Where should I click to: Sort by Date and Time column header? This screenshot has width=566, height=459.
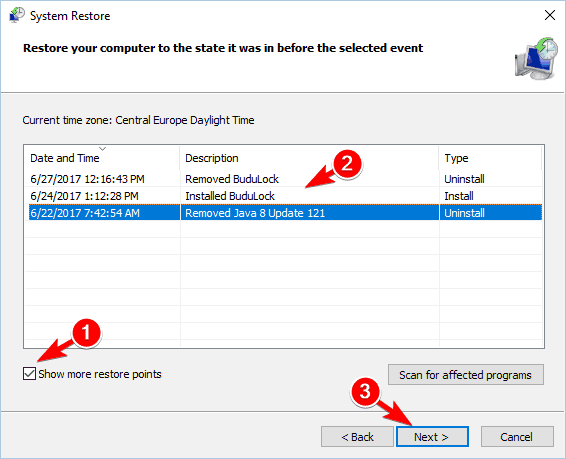102,158
